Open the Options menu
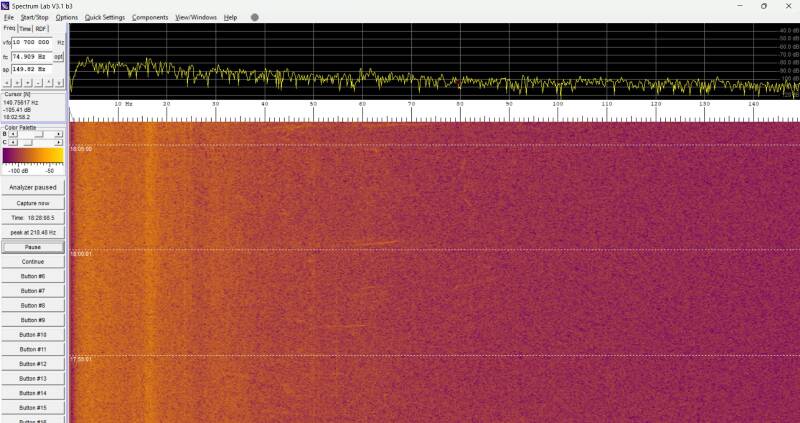This screenshot has width=800, height=423. pyautogui.click(x=67, y=17)
